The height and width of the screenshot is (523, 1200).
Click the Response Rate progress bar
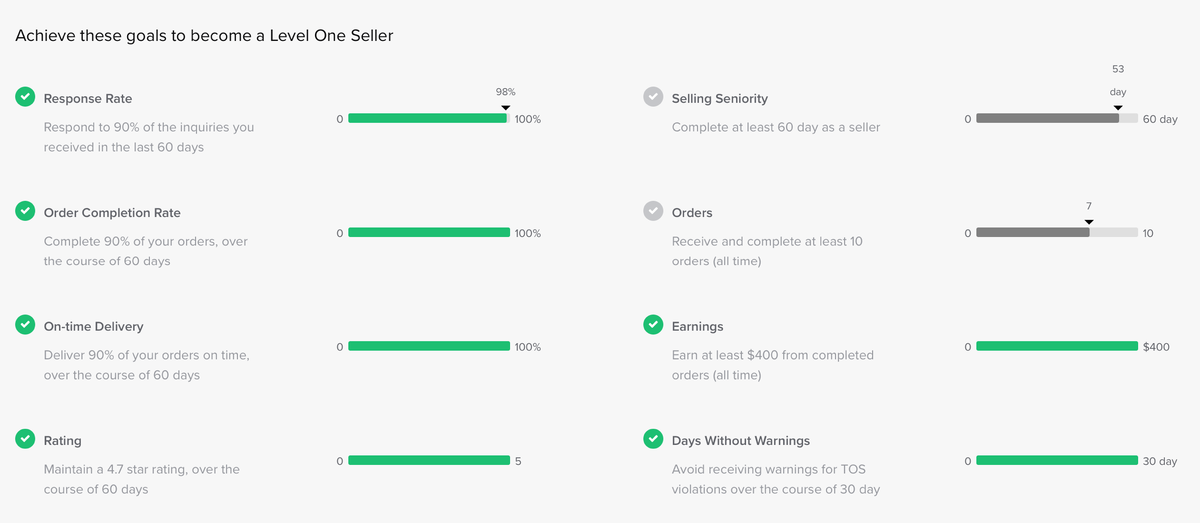(x=428, y=118)
